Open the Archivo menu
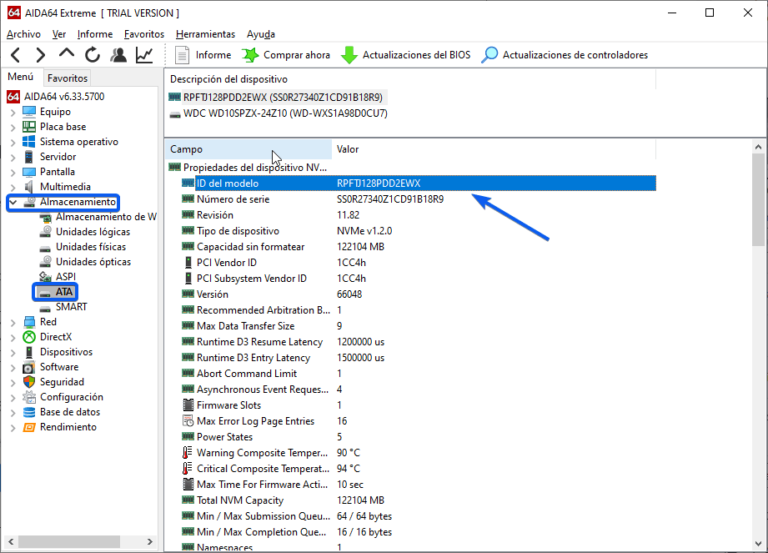Image resolution: width=768 pixels, height=553 pixels. click(x=24, y=34)
